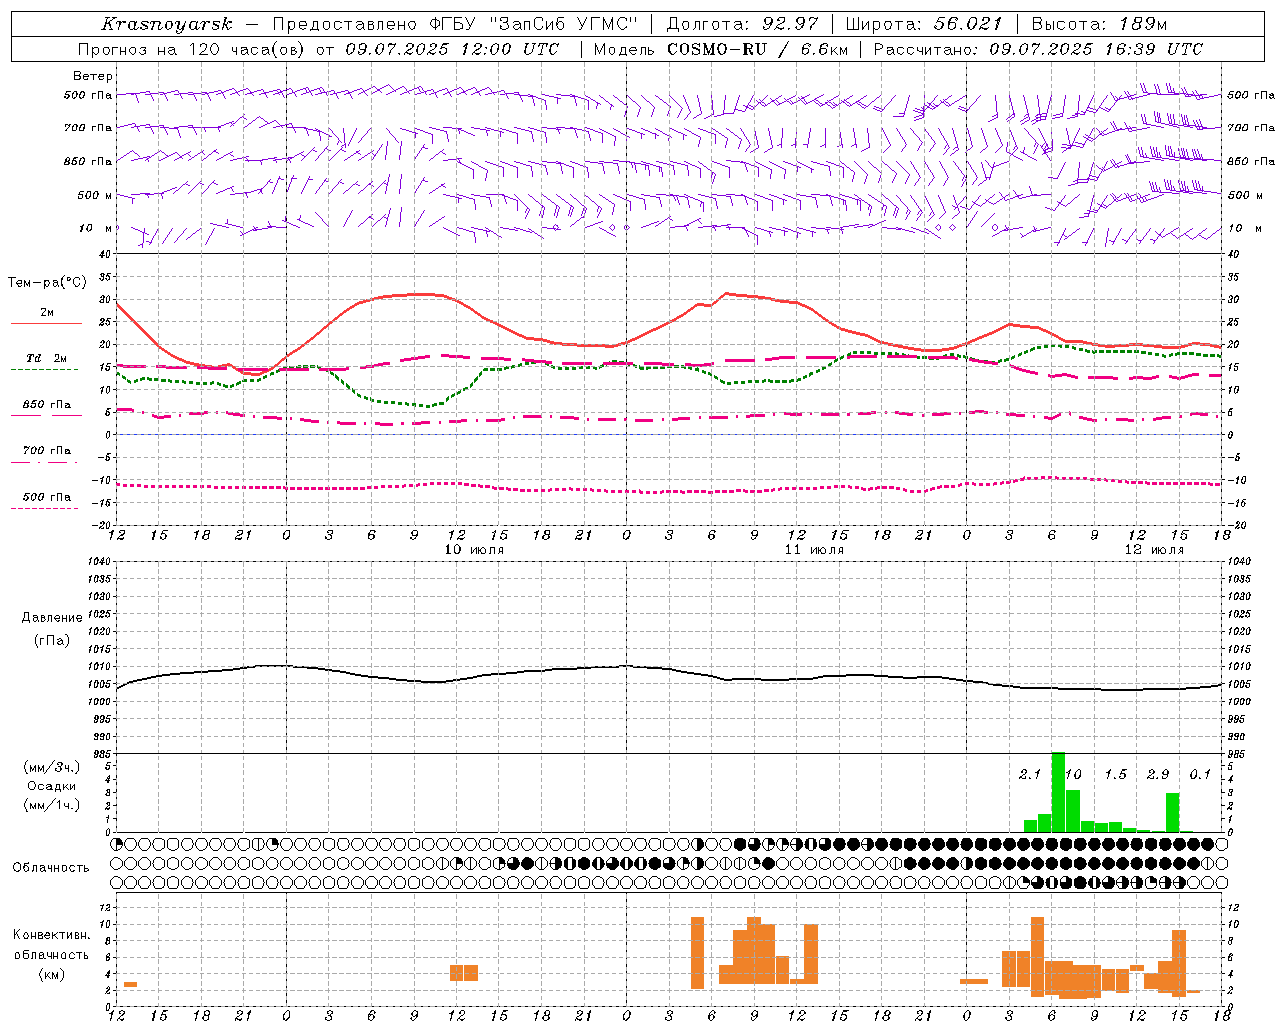Click the 'Облачность' cloudiness label

pos(51,868)
